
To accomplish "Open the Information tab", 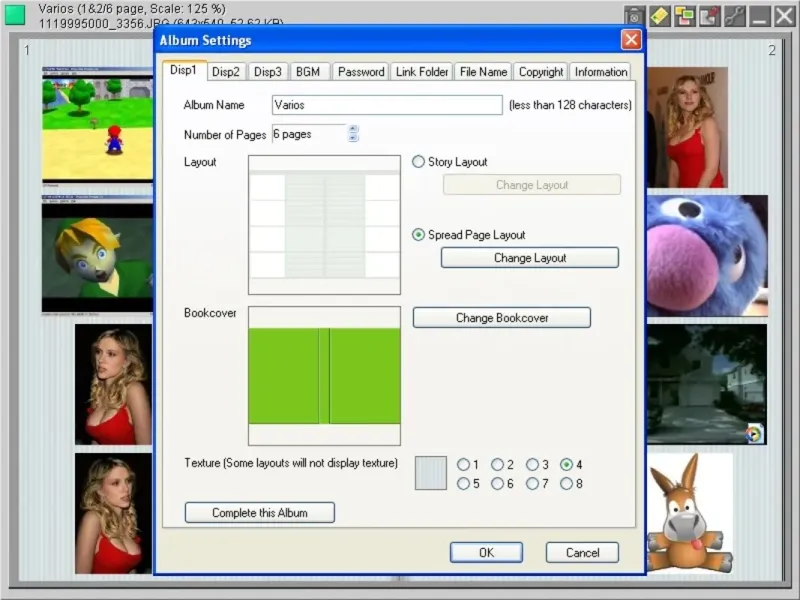I will click(601, 72).
